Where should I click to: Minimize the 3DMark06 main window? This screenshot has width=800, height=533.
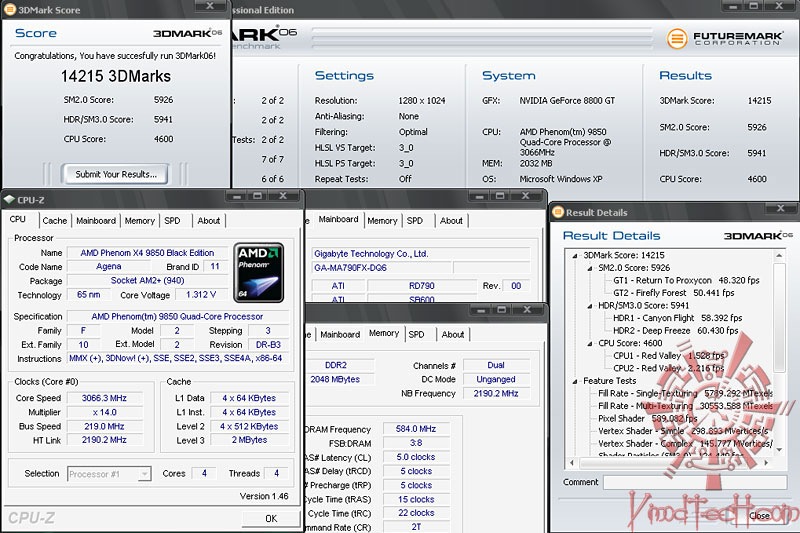(x=733, y=6)
